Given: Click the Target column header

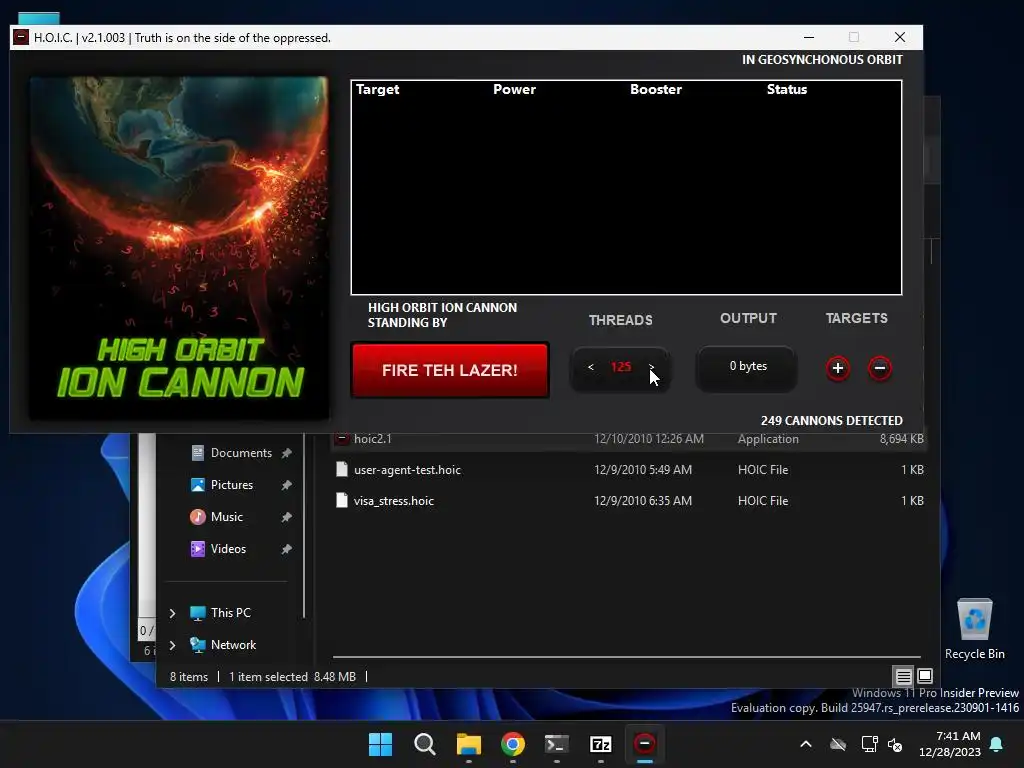Looking at the screenshot, I should tap(377, 89).
